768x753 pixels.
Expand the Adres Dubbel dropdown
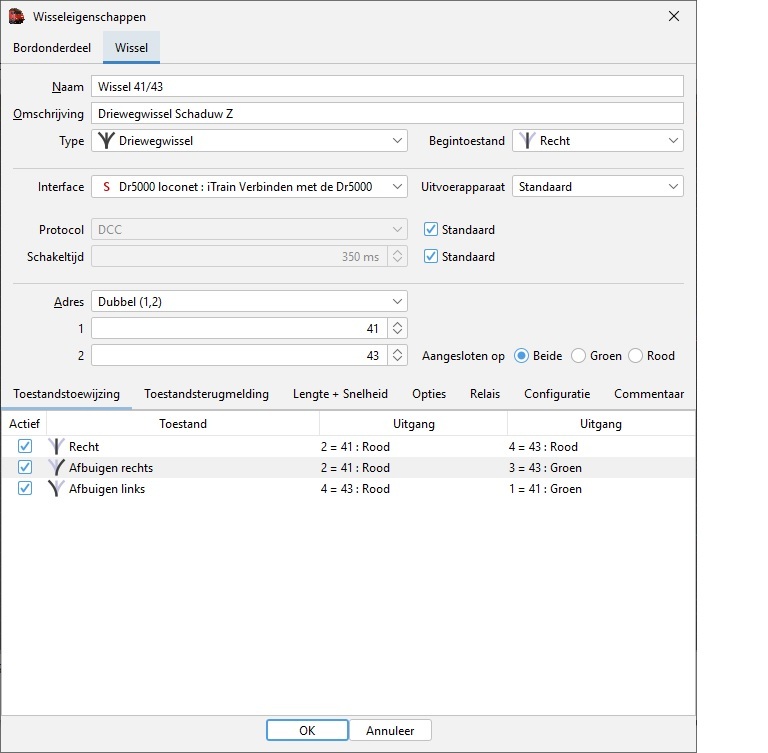click(397, 301)
